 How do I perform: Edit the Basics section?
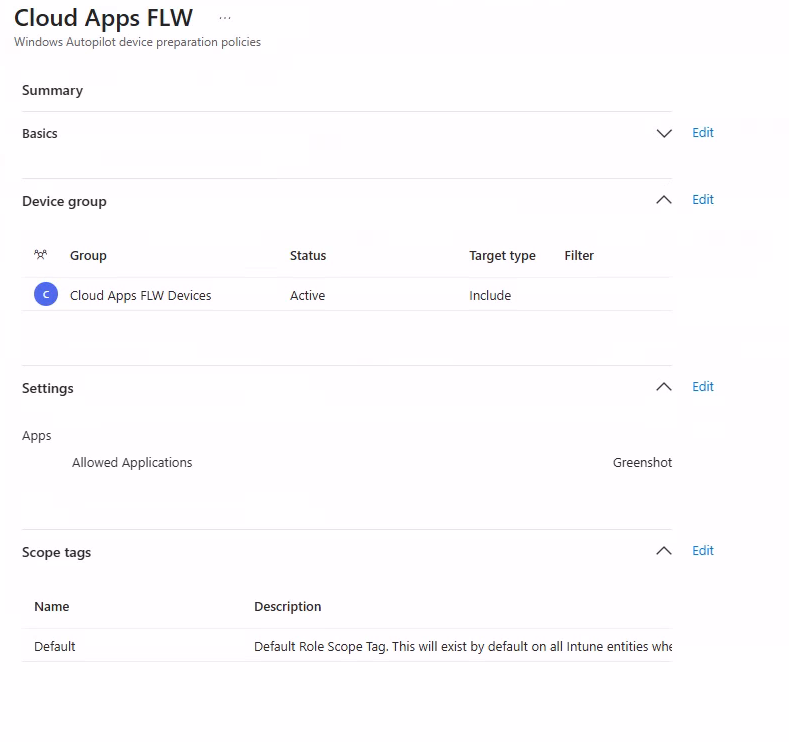coord(703,133)
